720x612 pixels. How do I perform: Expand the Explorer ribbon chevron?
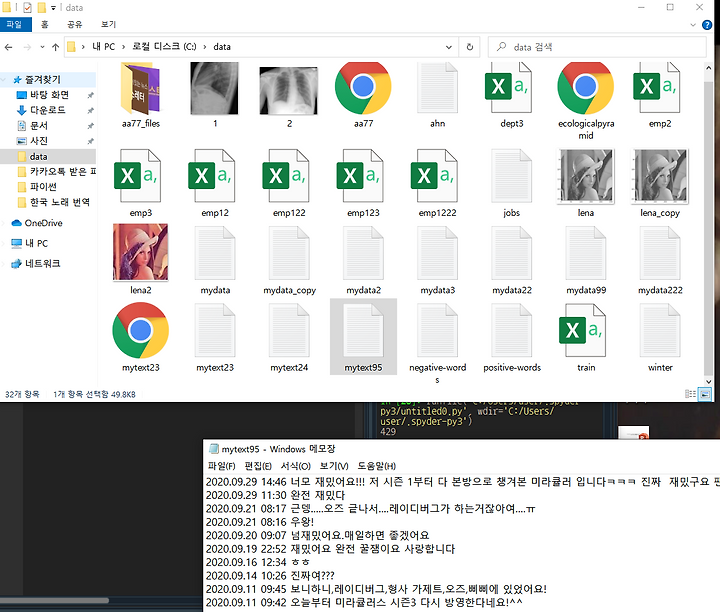693,25
